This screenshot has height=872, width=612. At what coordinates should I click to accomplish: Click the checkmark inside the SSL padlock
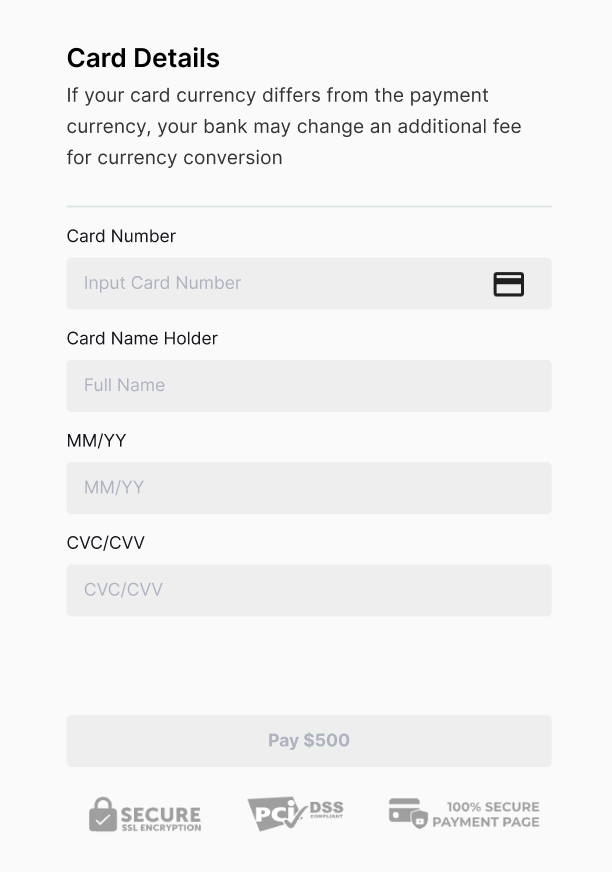pos(102,820)
